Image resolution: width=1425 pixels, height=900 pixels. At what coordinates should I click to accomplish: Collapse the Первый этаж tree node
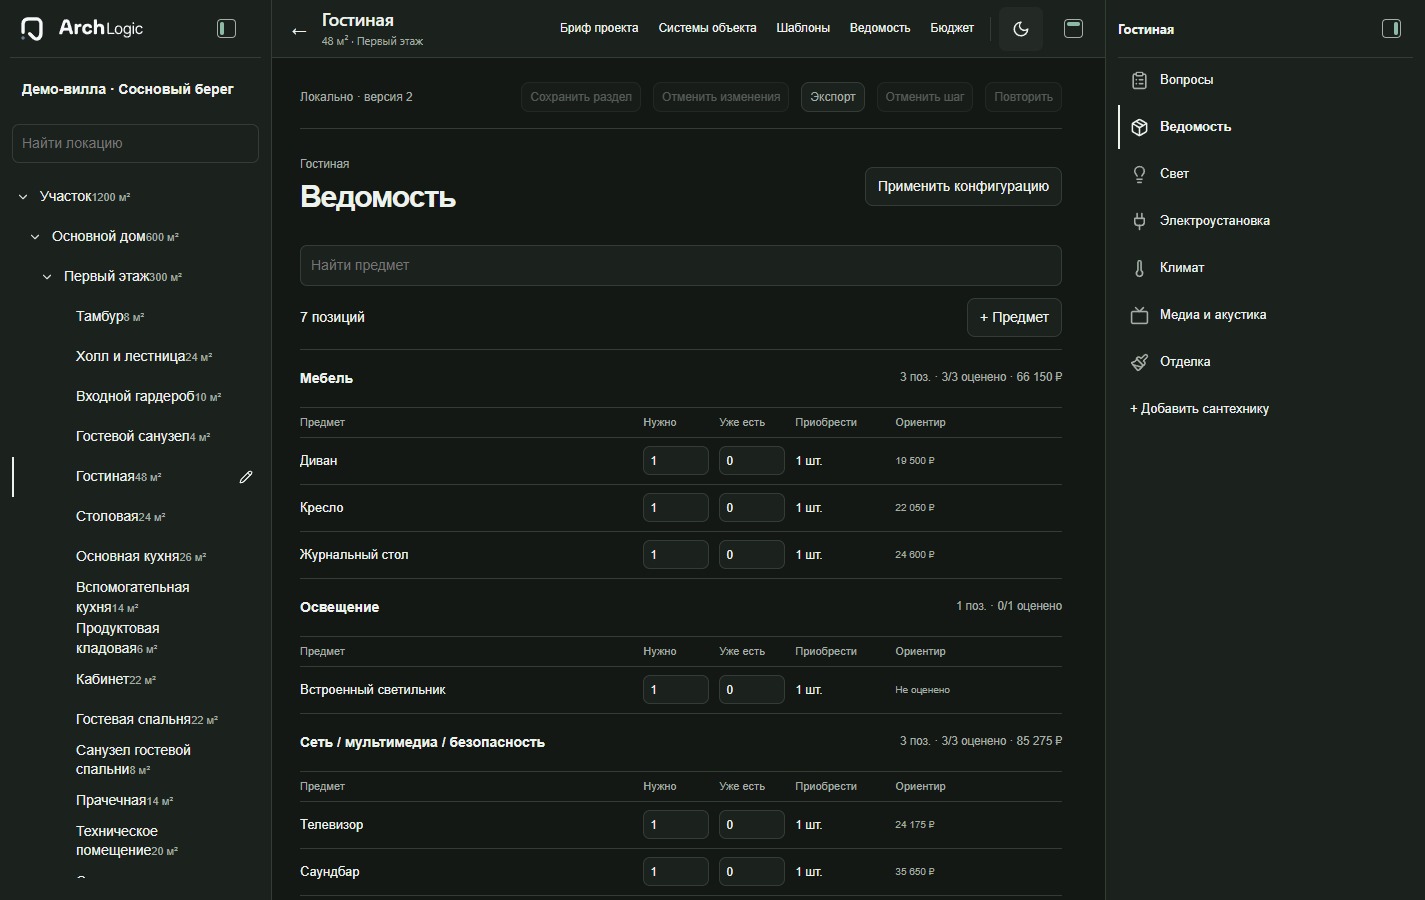click(x=47, y=277)
